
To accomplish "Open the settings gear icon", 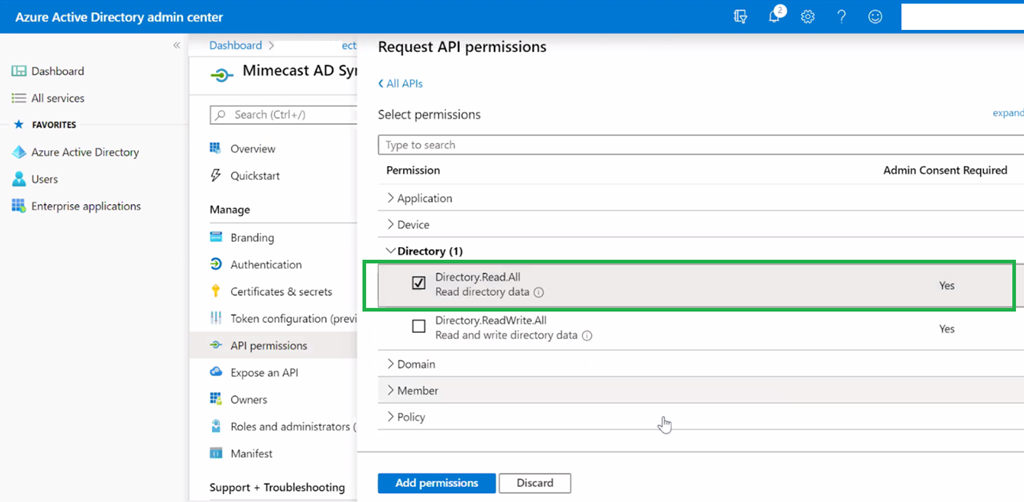I will coord(808,17).
